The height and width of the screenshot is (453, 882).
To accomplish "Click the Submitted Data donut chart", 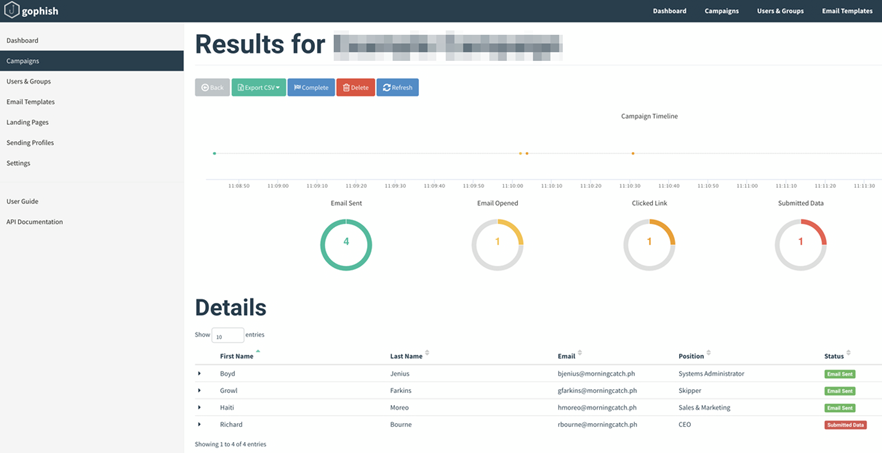I will (x=800, y=244).
